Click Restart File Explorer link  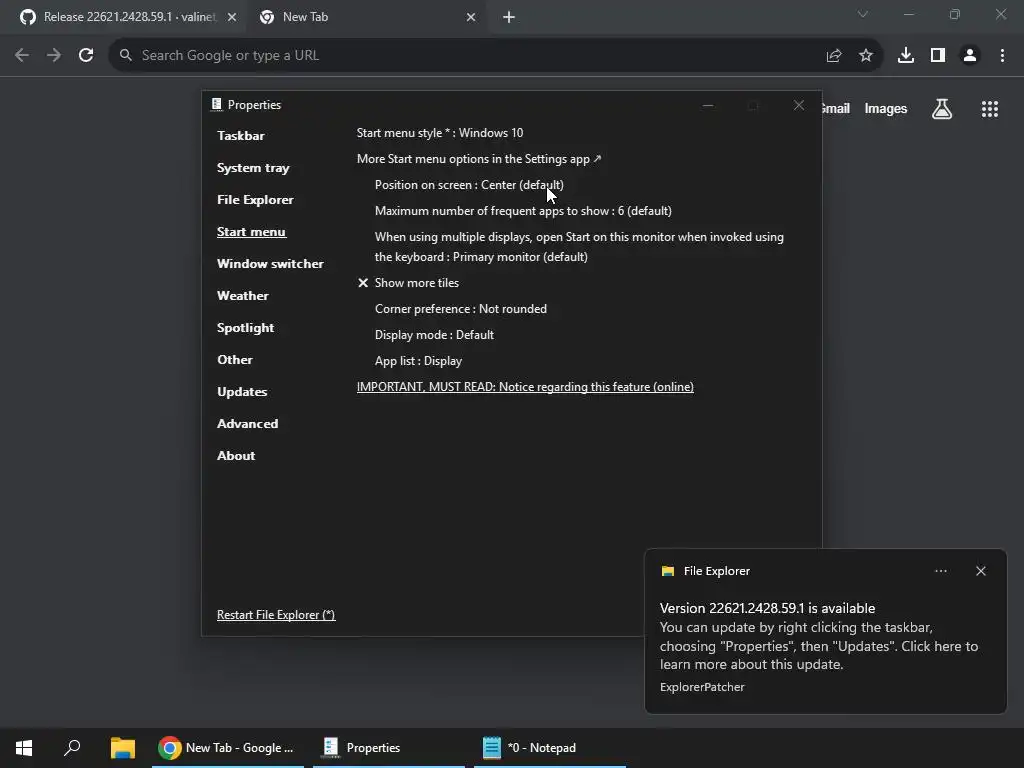pos(276,615)
